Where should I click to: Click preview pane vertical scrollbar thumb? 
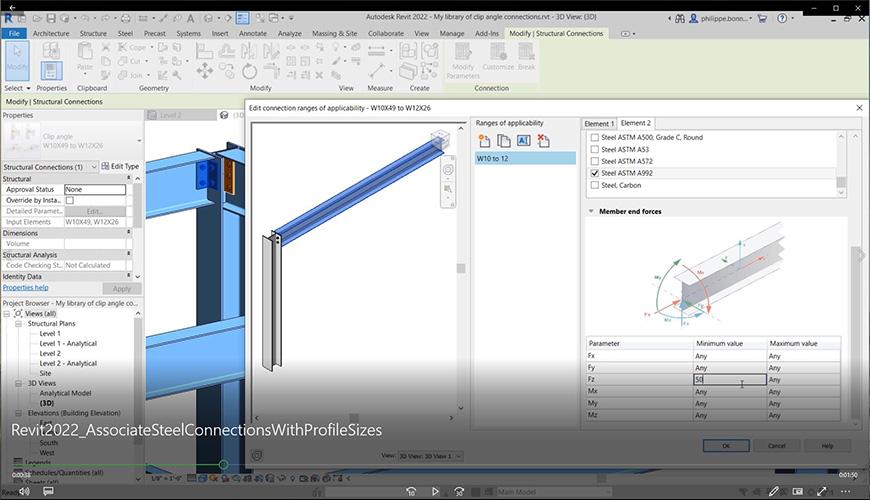click(461, 269)
